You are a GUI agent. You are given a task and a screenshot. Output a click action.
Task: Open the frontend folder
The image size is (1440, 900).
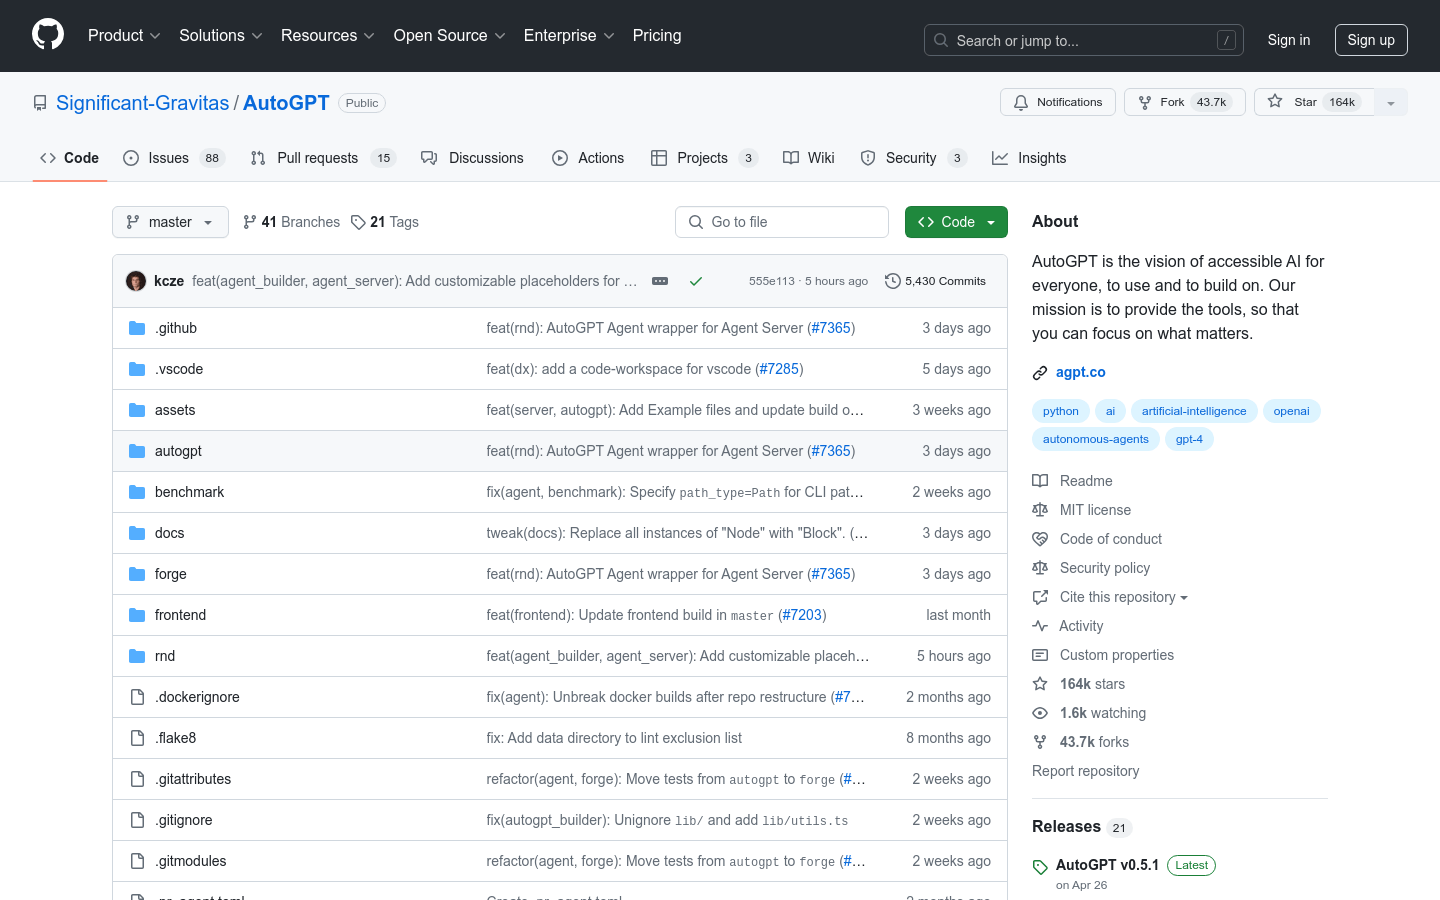click(180, 615)
